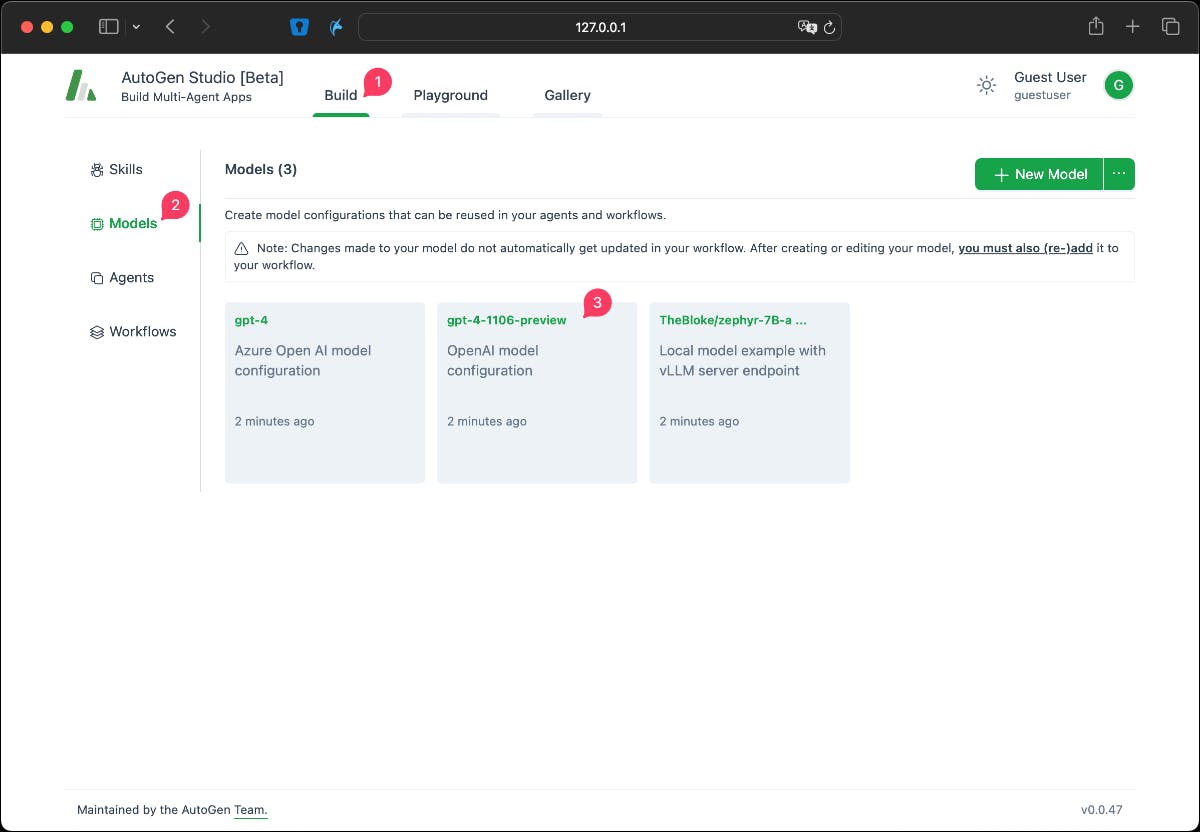Click the New Model button

click(1039, 174)
